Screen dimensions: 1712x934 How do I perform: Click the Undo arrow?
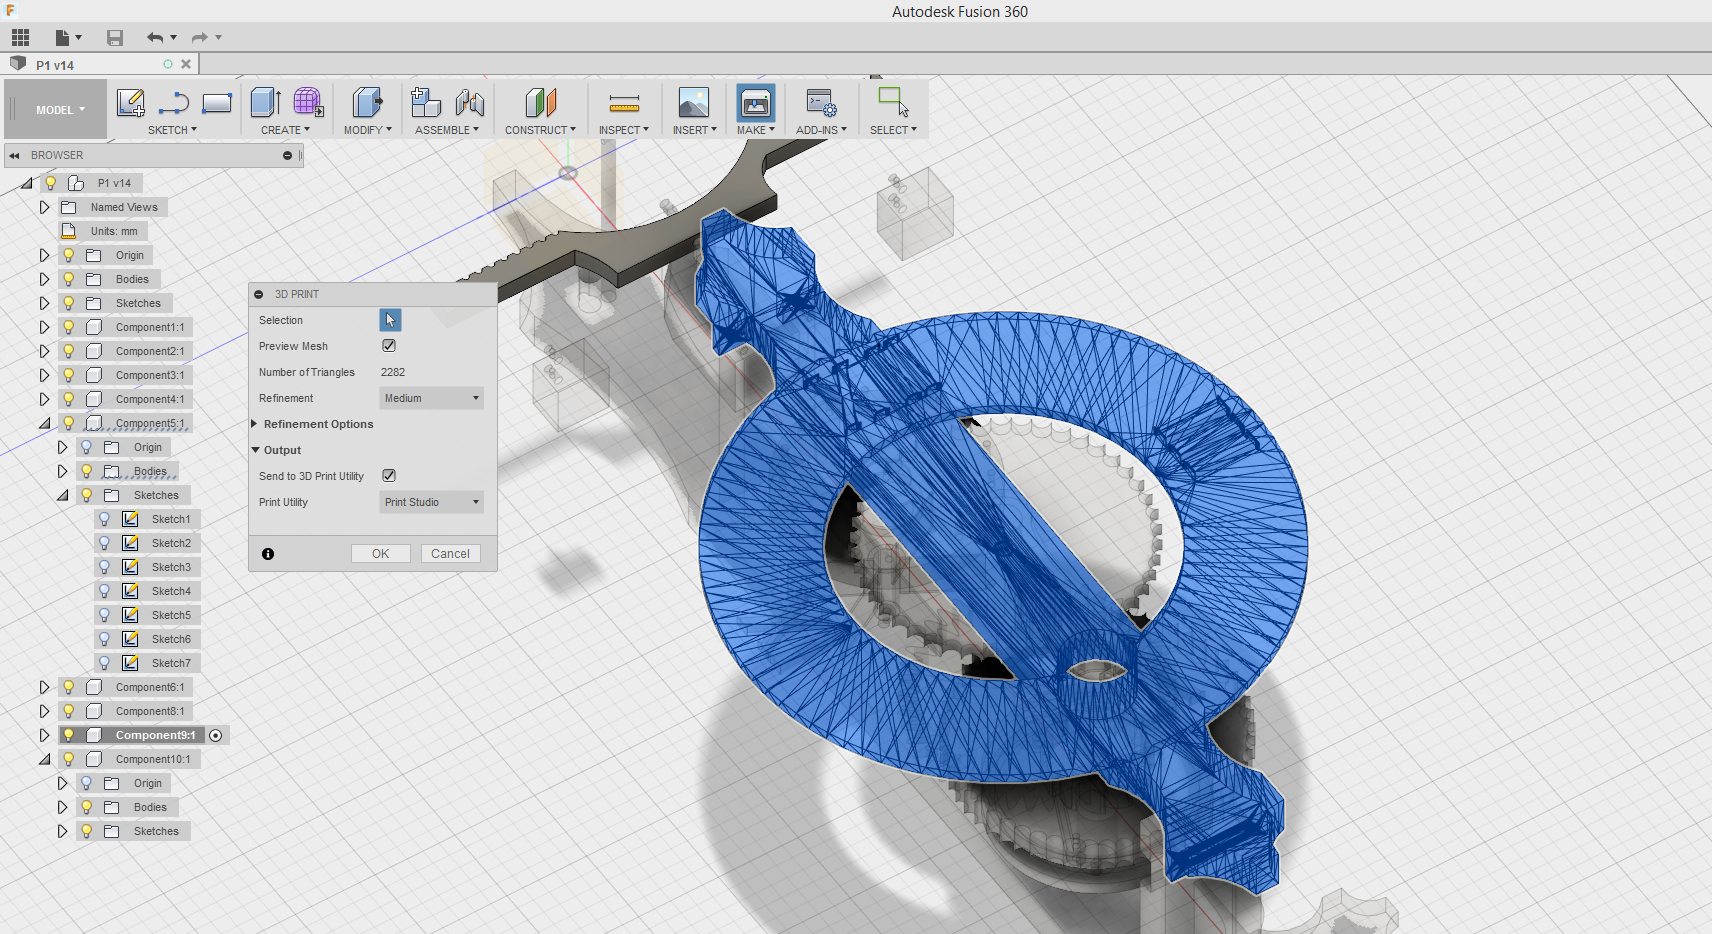point(155,38)
